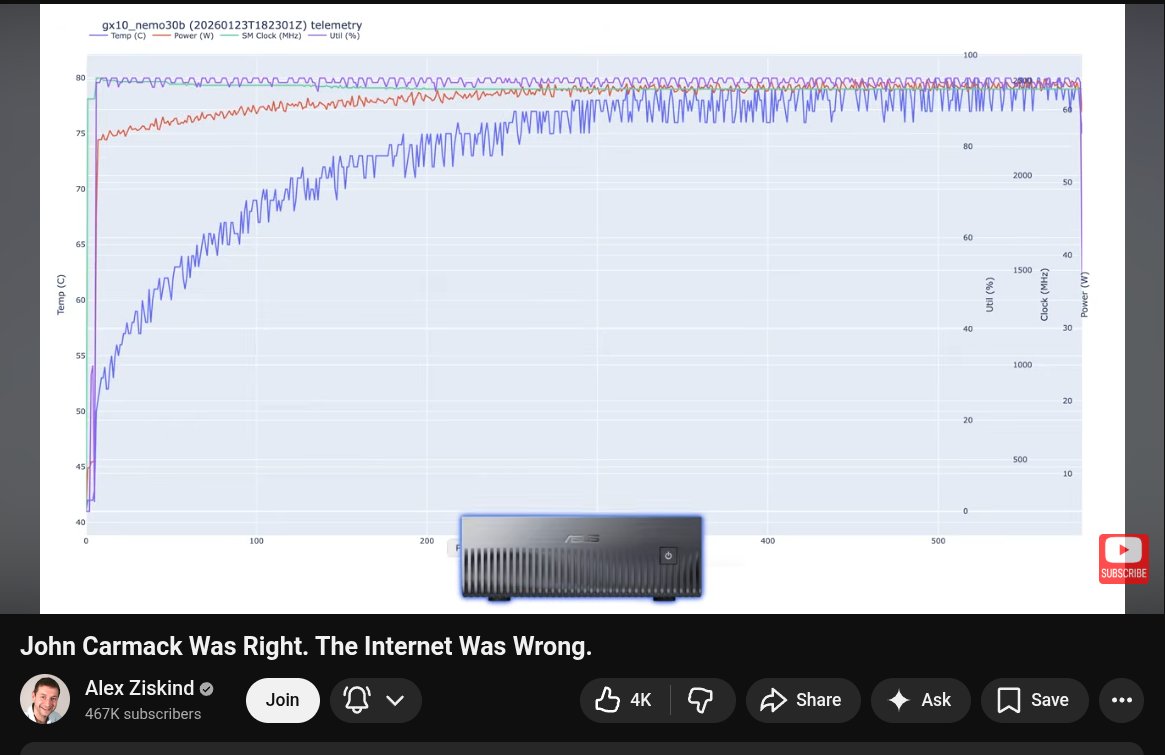This screenshot has height=755, width=1165.
Task: Click the 467K subscribers text
Action: click(143, 714)
